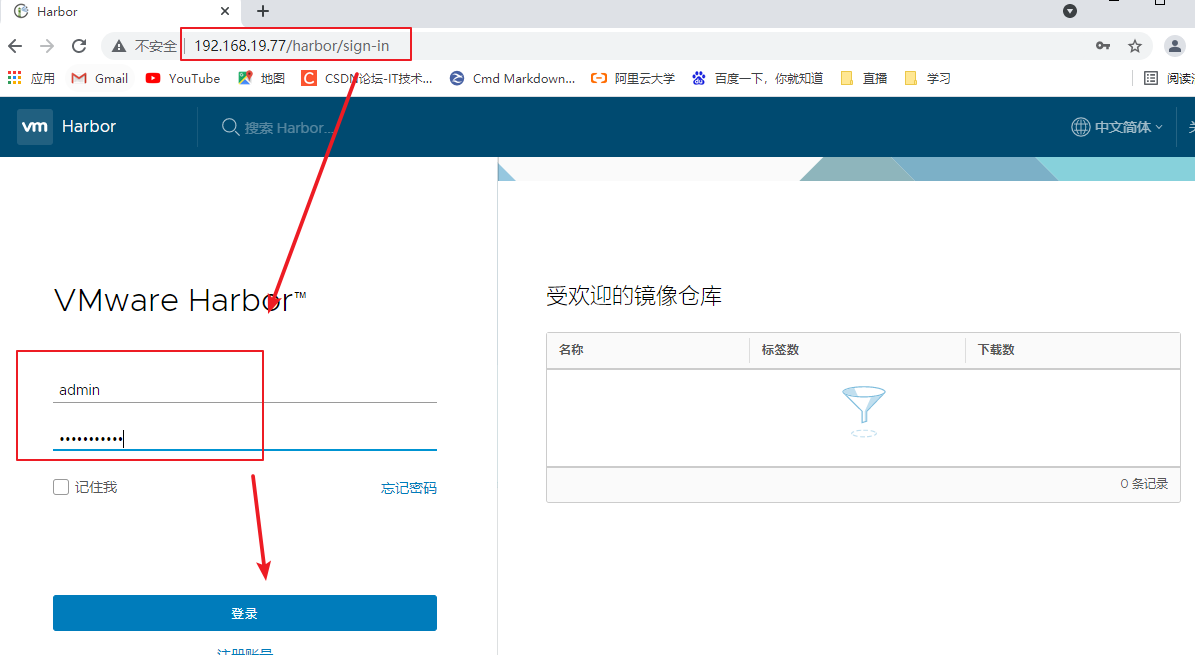This screenshot has width=1195, height=655.
Task: Click the address bar URL
Action: pos(291,46)
